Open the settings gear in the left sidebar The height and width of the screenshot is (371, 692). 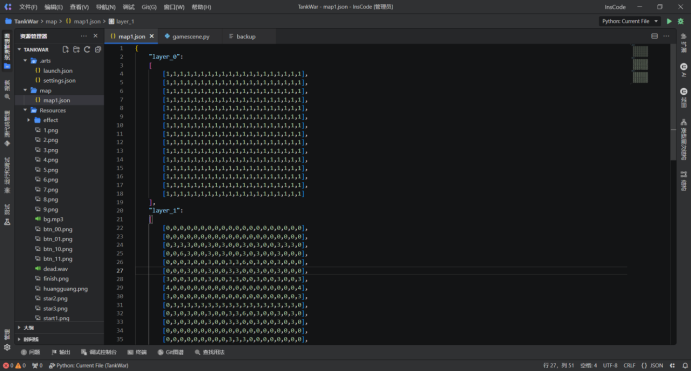(7, 347)
